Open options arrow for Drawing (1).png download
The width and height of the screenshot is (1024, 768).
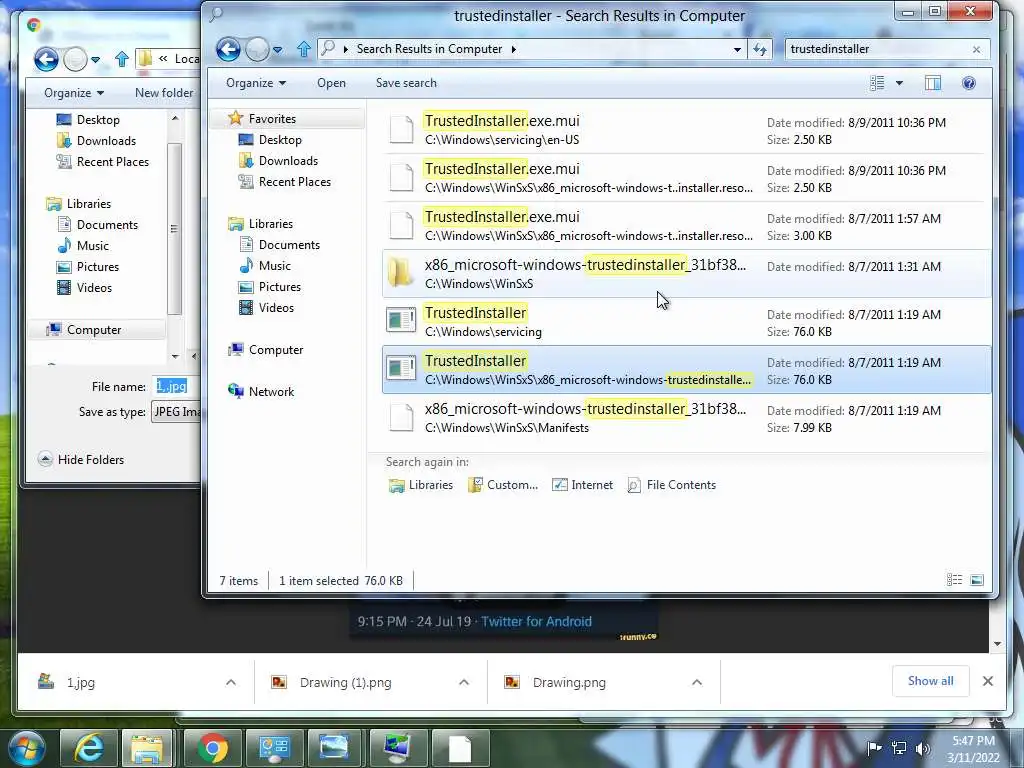[464, 682]
